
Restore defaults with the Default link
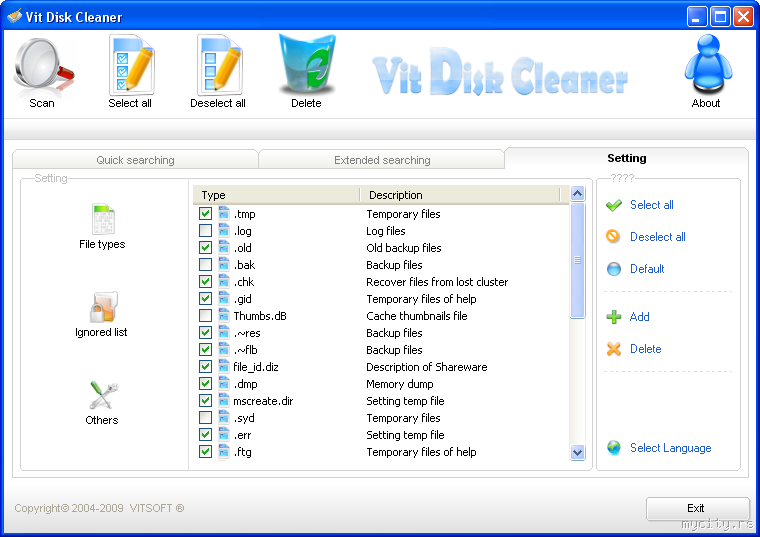(647, 269)
